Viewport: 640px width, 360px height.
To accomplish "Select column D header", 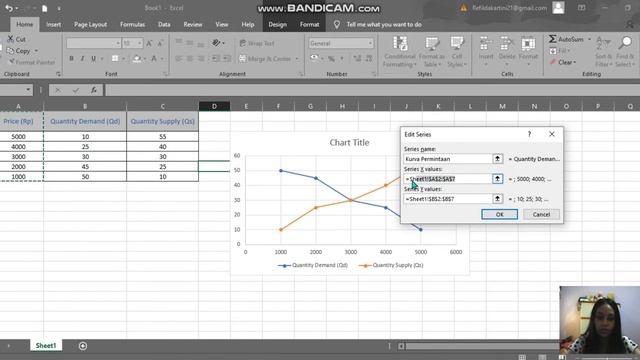I will pyautogui.click(x=214, y=107).
